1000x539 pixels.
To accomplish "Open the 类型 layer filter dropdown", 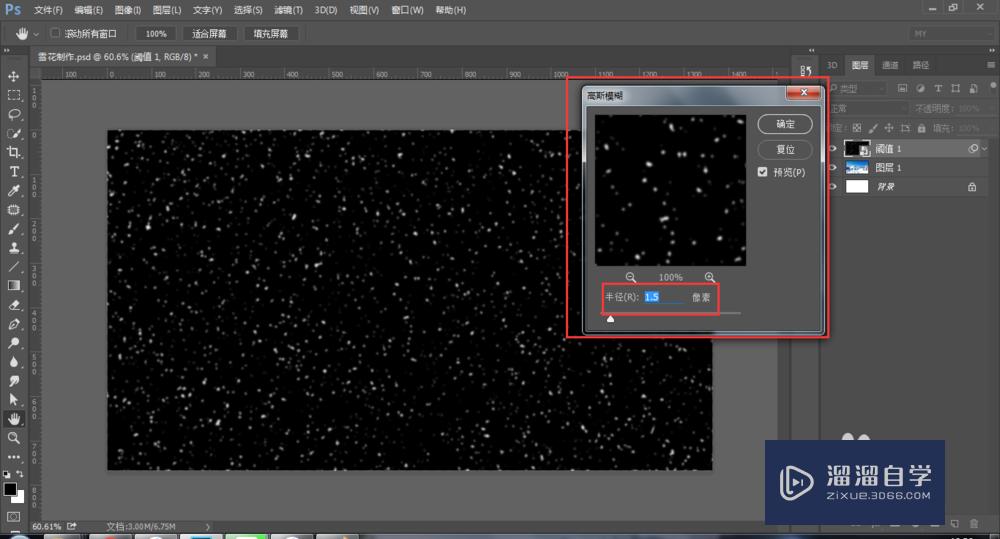I will point(860,88).
